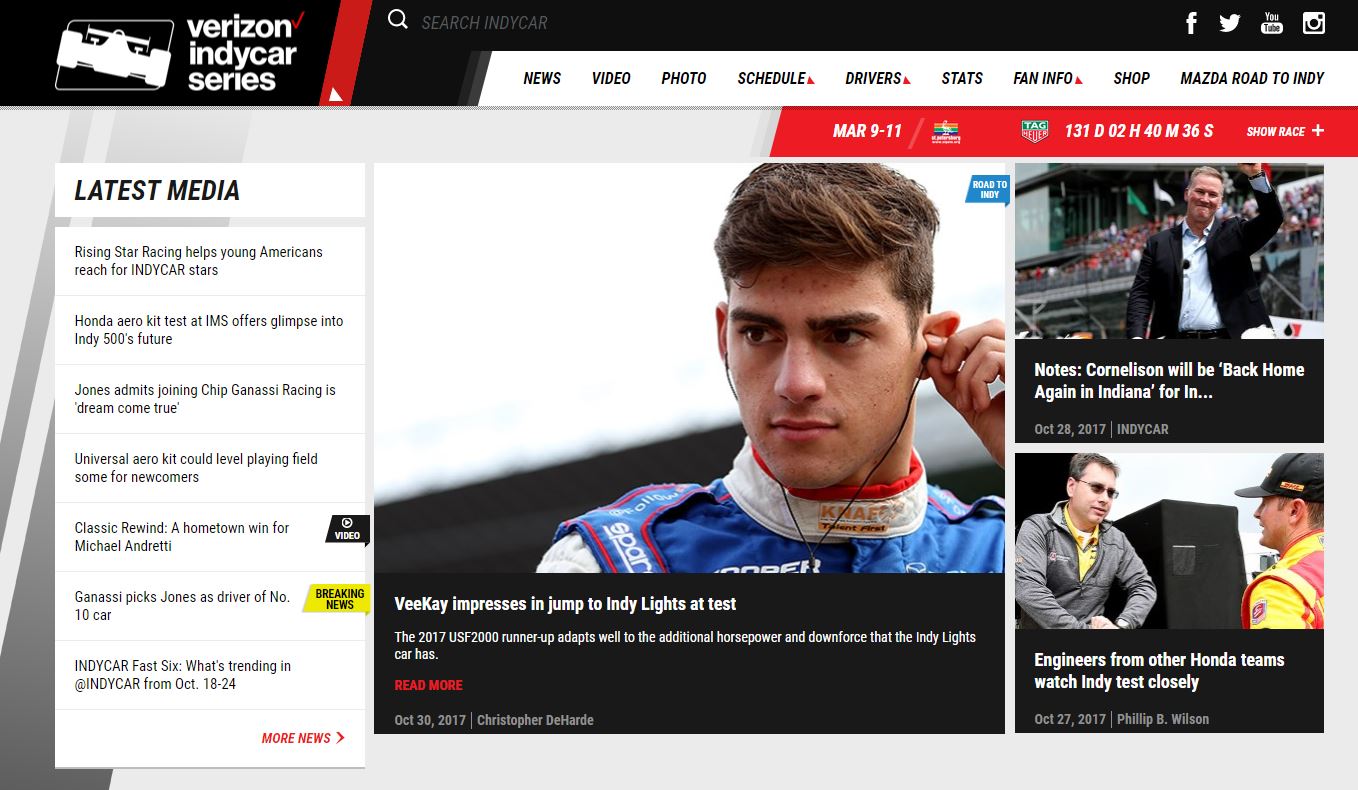Click VeeKay impresses headline

pos(565,604)
